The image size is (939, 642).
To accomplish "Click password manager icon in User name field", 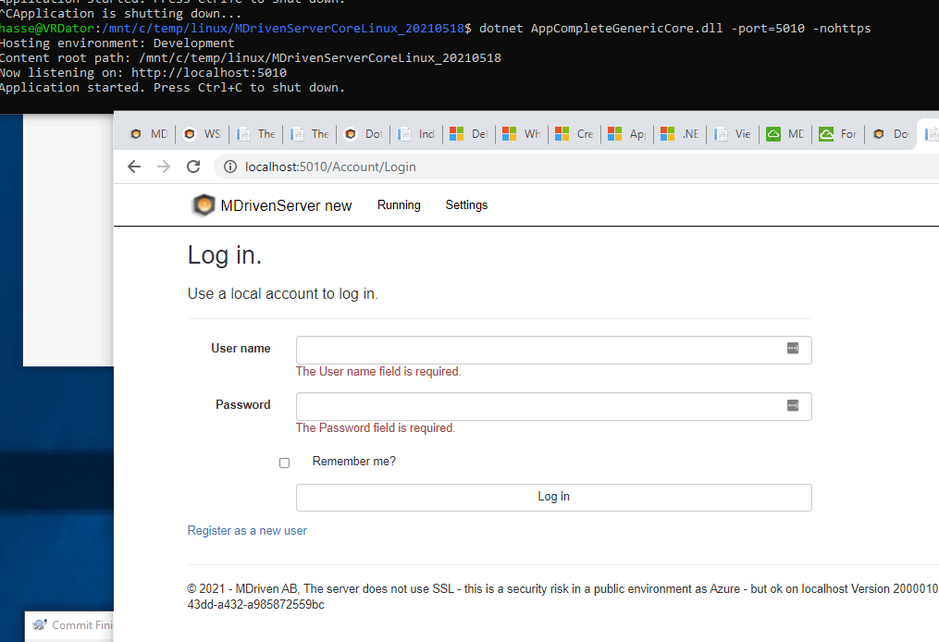I will point(792,349).
